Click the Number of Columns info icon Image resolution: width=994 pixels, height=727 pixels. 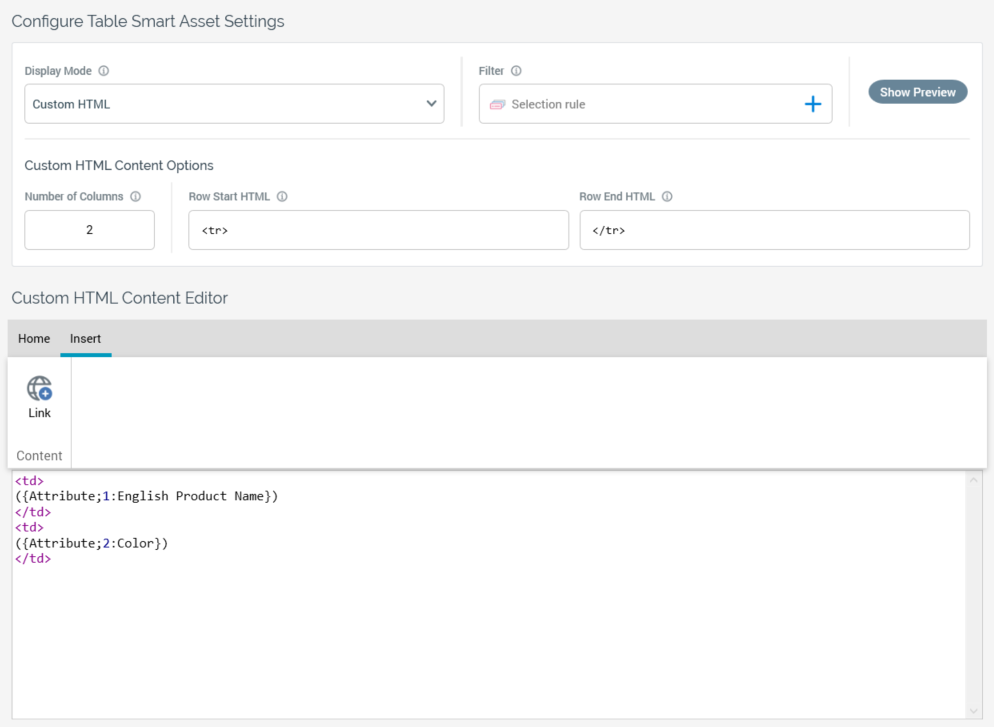pos(136,197)
